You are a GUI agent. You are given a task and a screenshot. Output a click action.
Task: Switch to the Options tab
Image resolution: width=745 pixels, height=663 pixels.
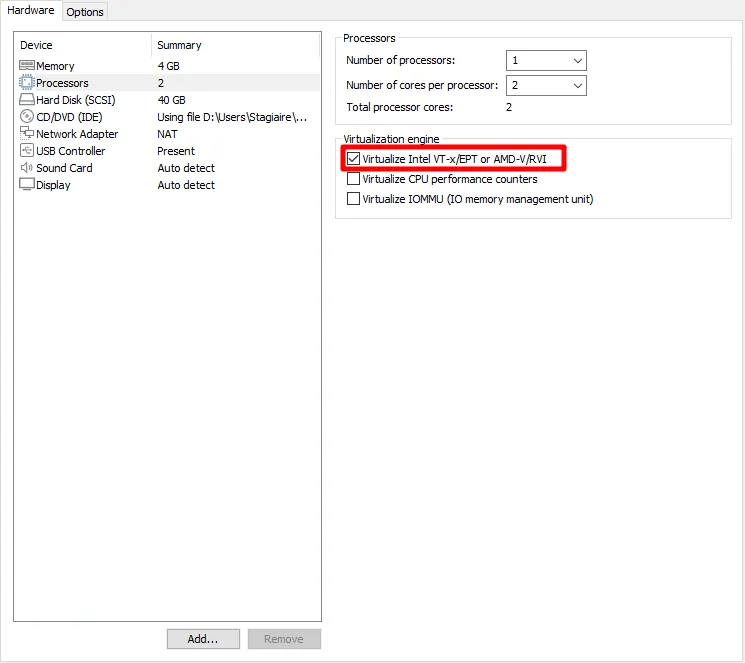85,12
